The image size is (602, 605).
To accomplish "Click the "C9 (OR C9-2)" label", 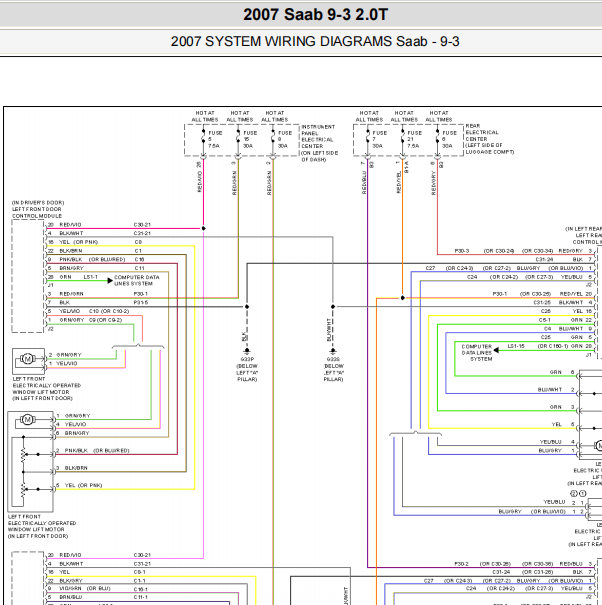I will tap(105, 320).
